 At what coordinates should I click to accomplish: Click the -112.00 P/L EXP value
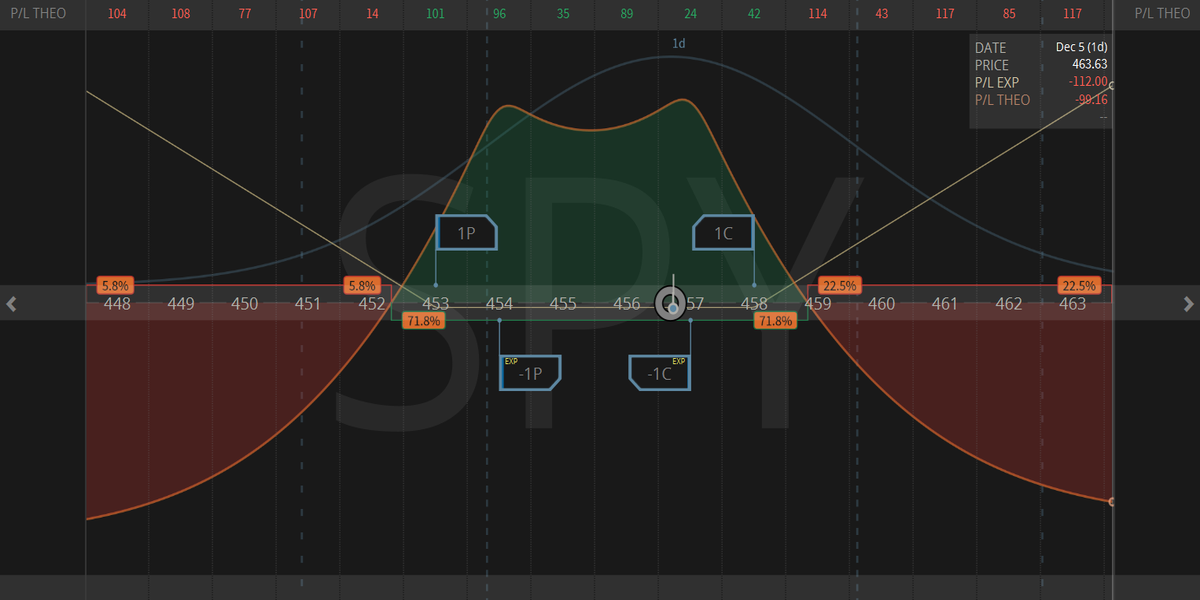[x=1087, y=81]
